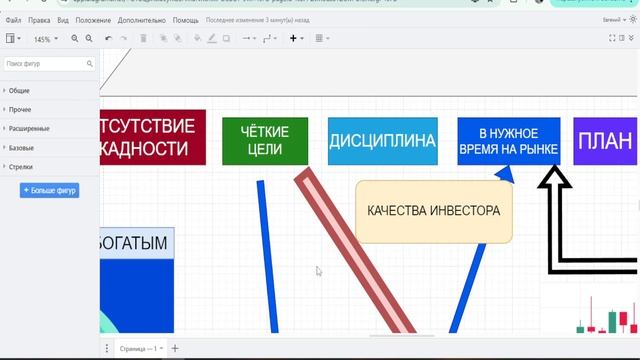Open the table insert dropdown

[x=322, y=38]
